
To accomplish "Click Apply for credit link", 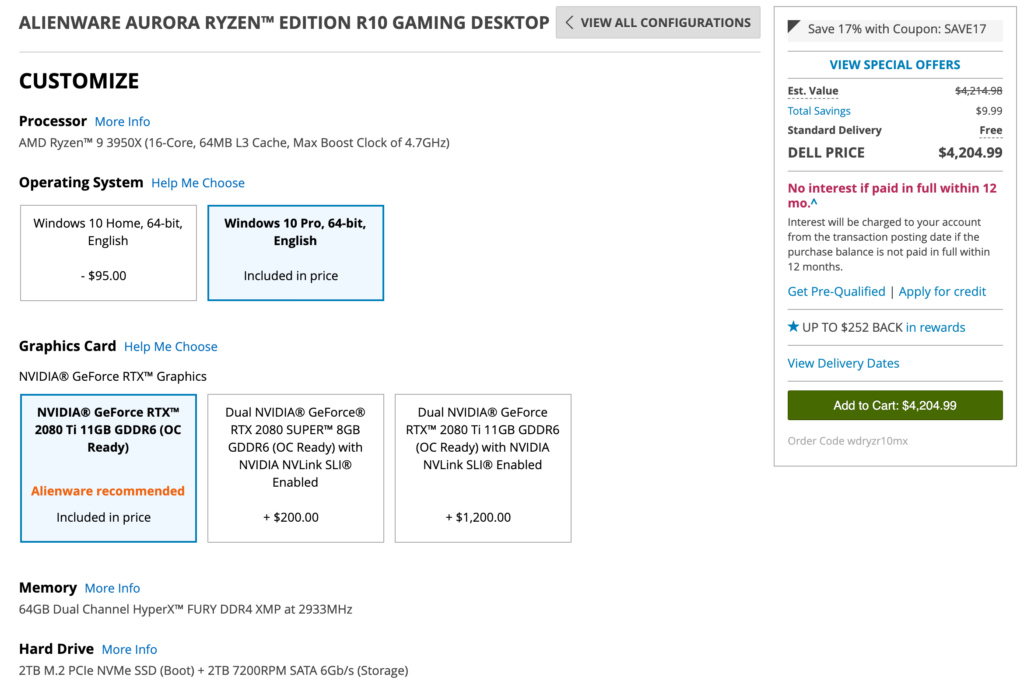I will point(942,292).
